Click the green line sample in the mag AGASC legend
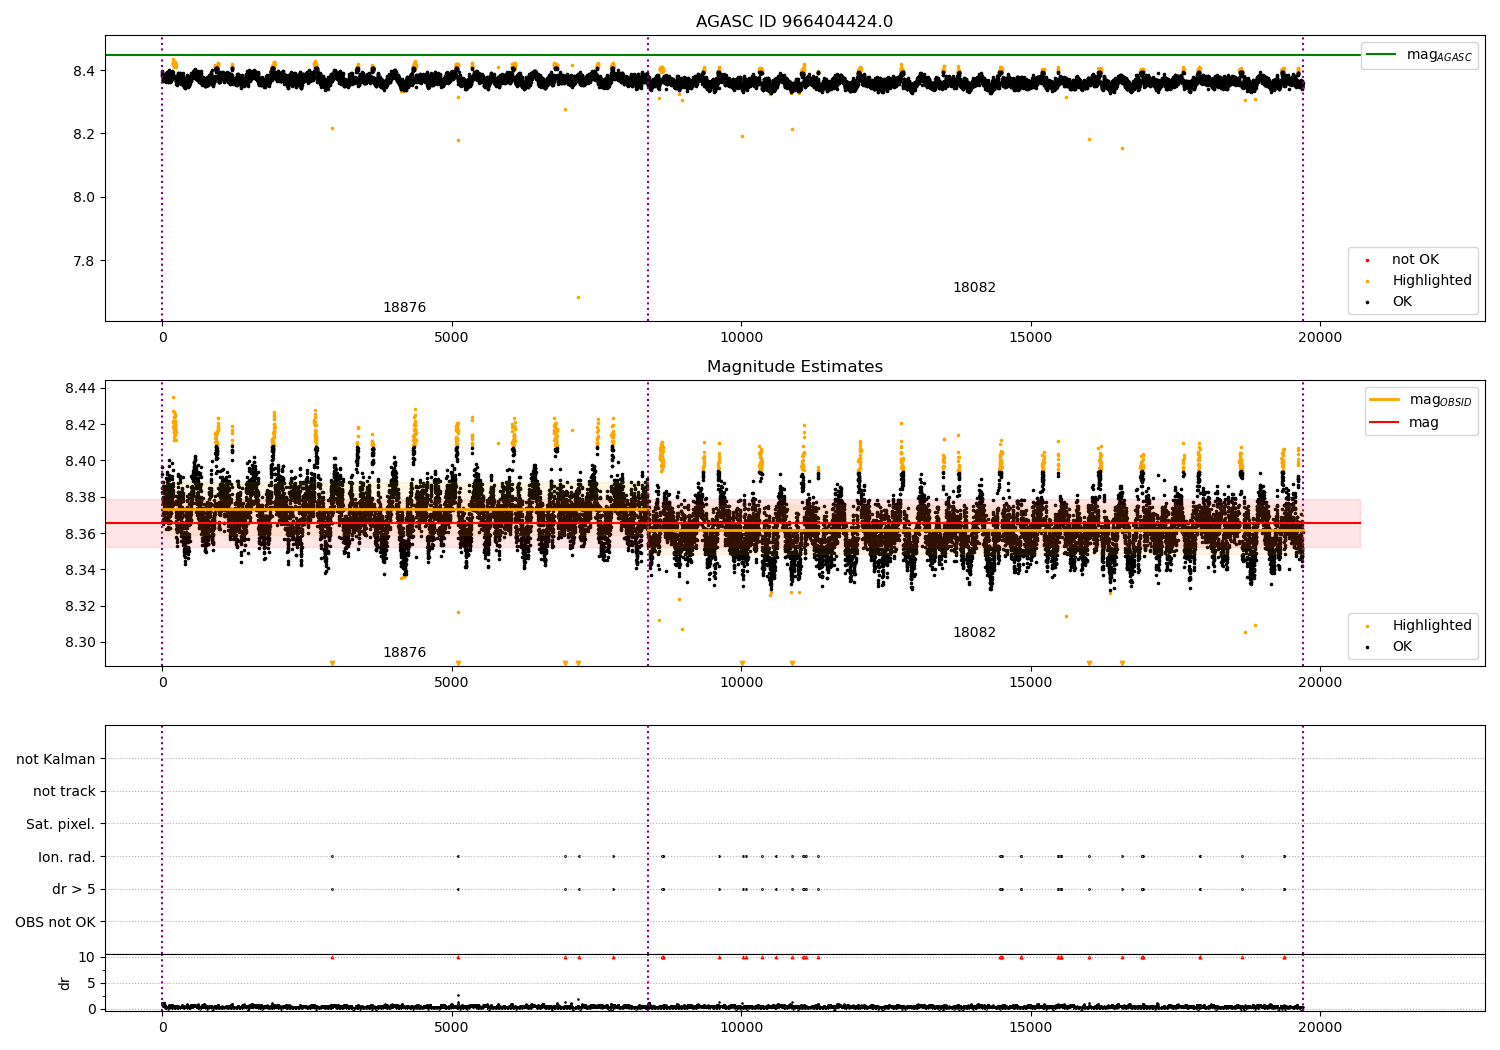 click(x=1381, y=55)
